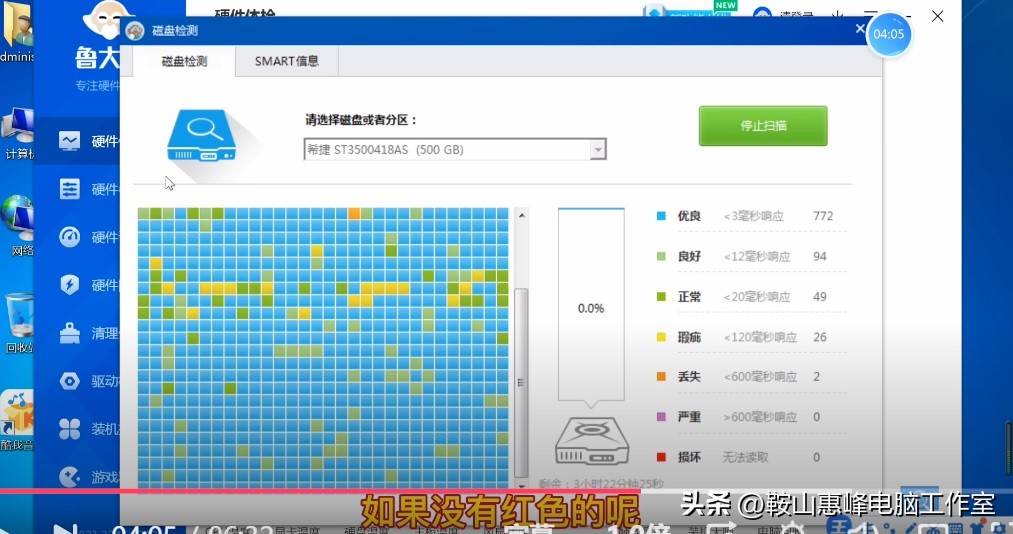Click the orange block in the top row
Viewport: 1013px width, 534px height.
[354, 213]
